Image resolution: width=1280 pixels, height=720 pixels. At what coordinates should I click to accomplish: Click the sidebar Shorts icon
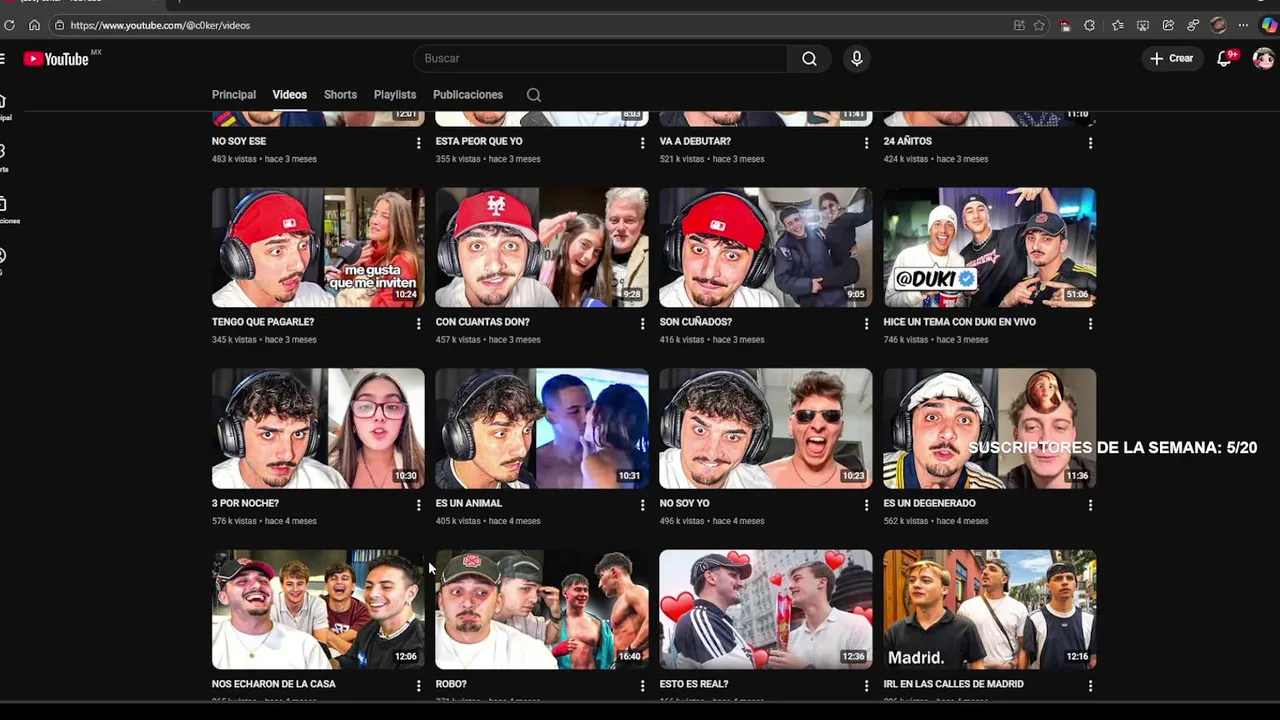tap(3, 152)
